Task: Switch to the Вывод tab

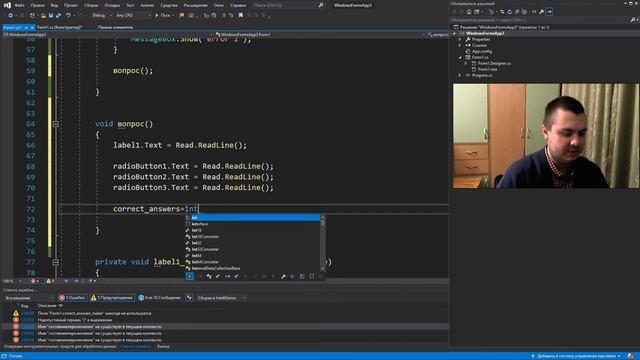Action: pos(163,347)
